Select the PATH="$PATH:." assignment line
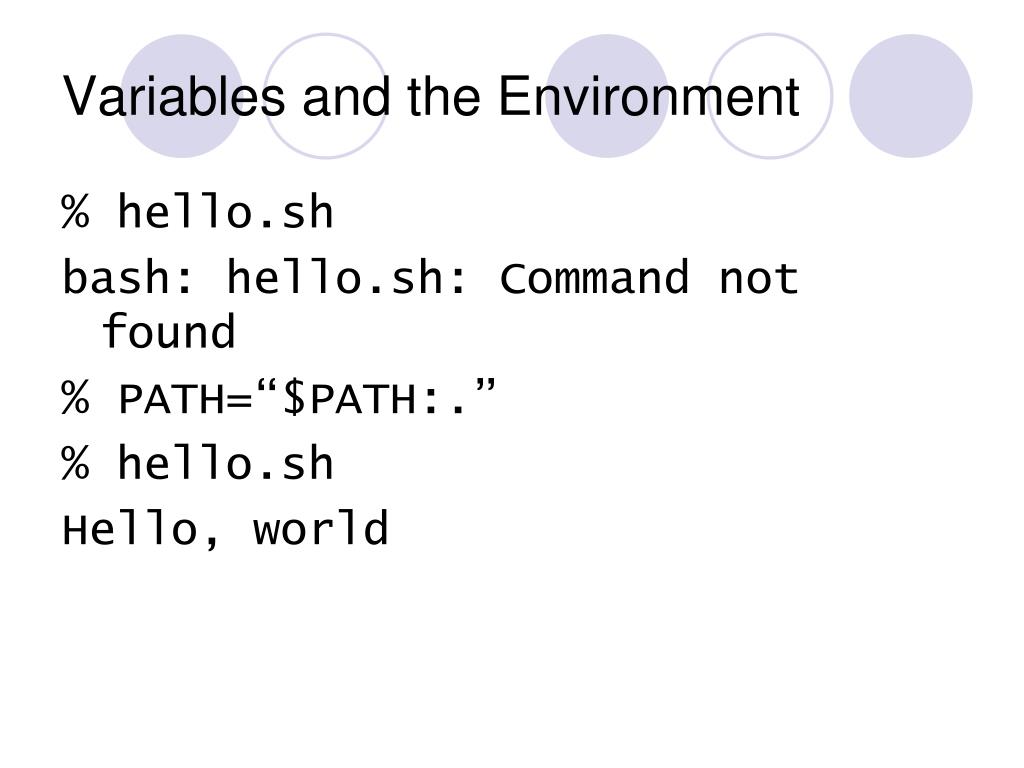1024x768 pixels. [x=279, y=397]
